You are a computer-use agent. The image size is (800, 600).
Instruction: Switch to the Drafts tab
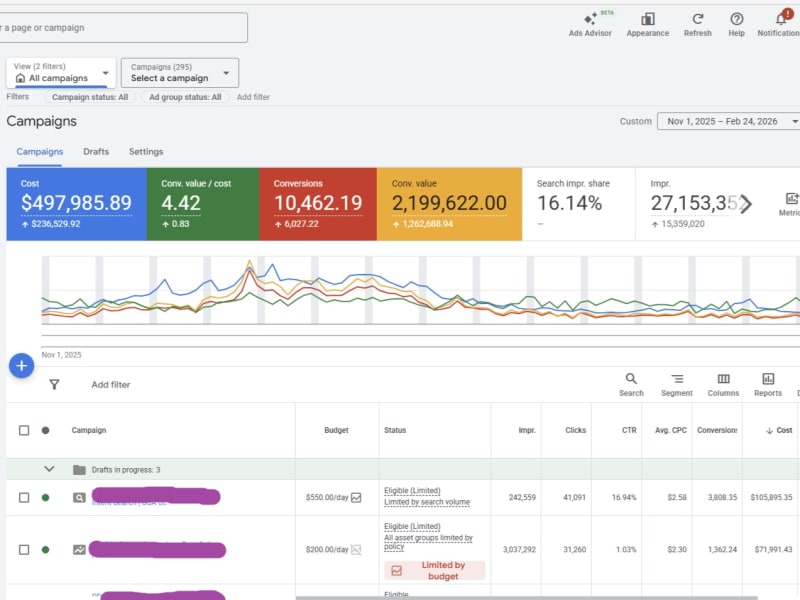96,152
